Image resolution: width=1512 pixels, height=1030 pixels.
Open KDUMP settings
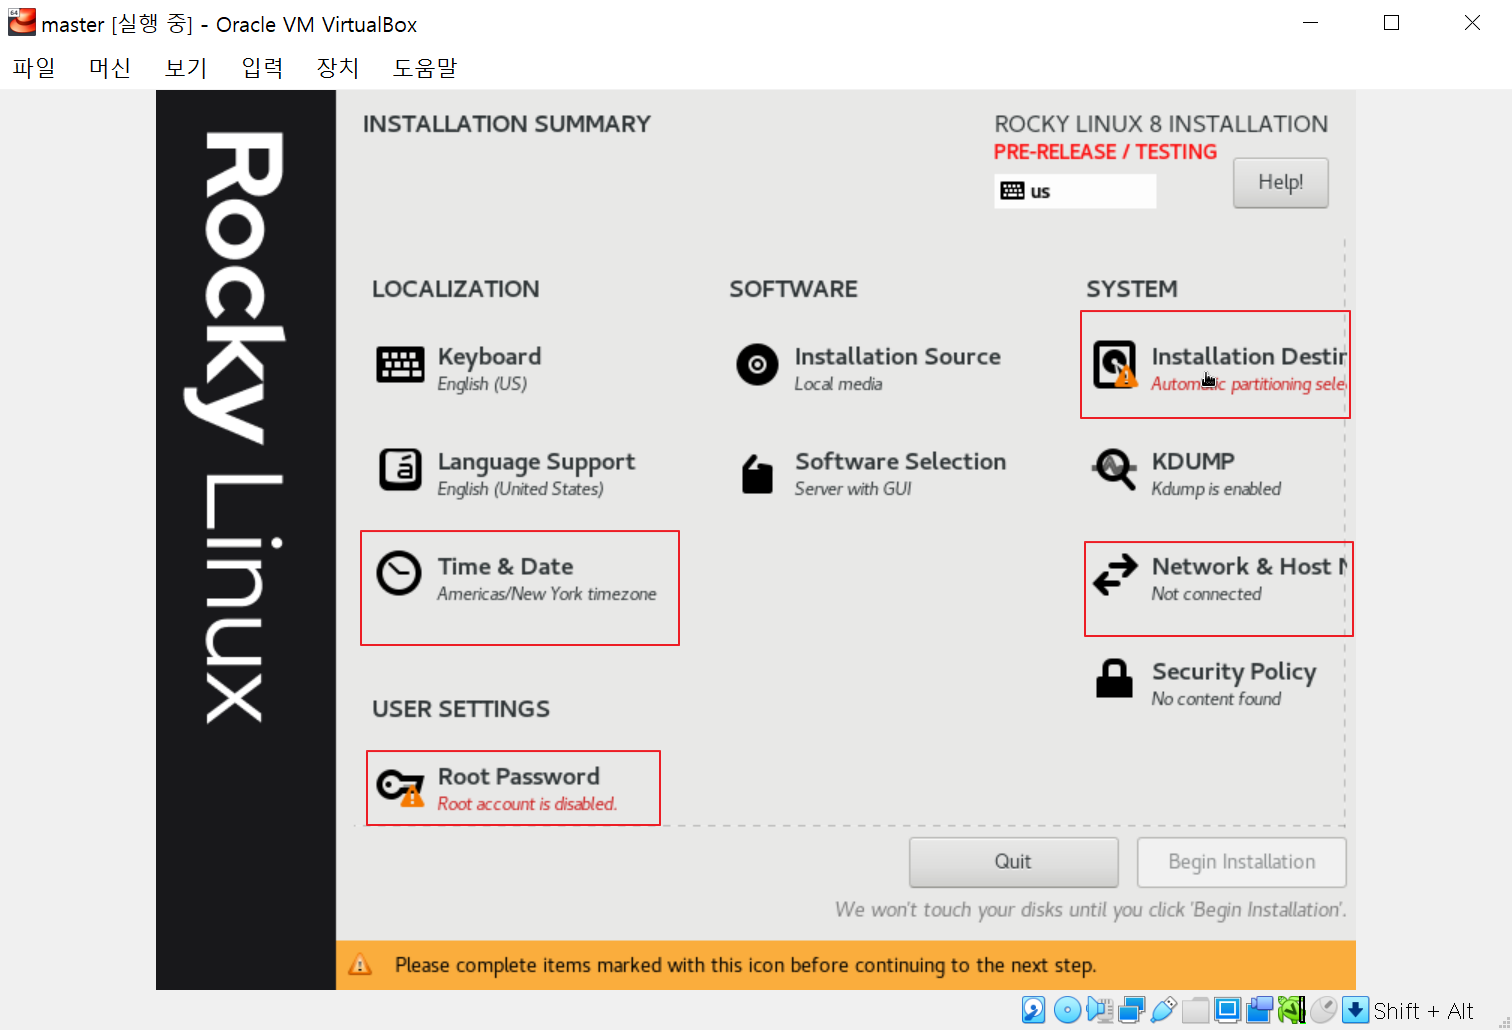(x=1186, y=473)
